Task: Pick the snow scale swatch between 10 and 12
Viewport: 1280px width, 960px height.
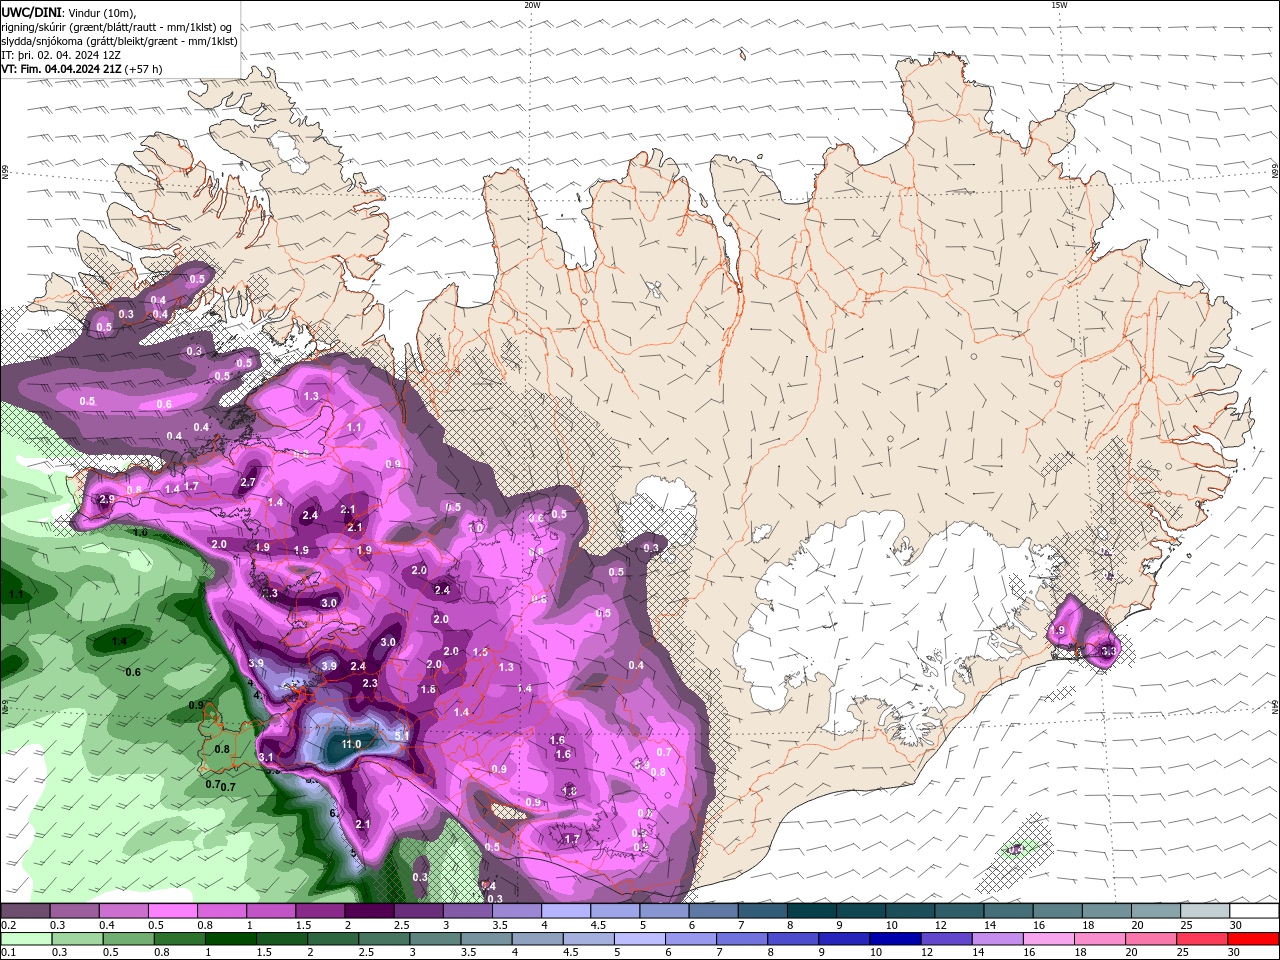Action: pyautogui.click(x=910, y=911)
